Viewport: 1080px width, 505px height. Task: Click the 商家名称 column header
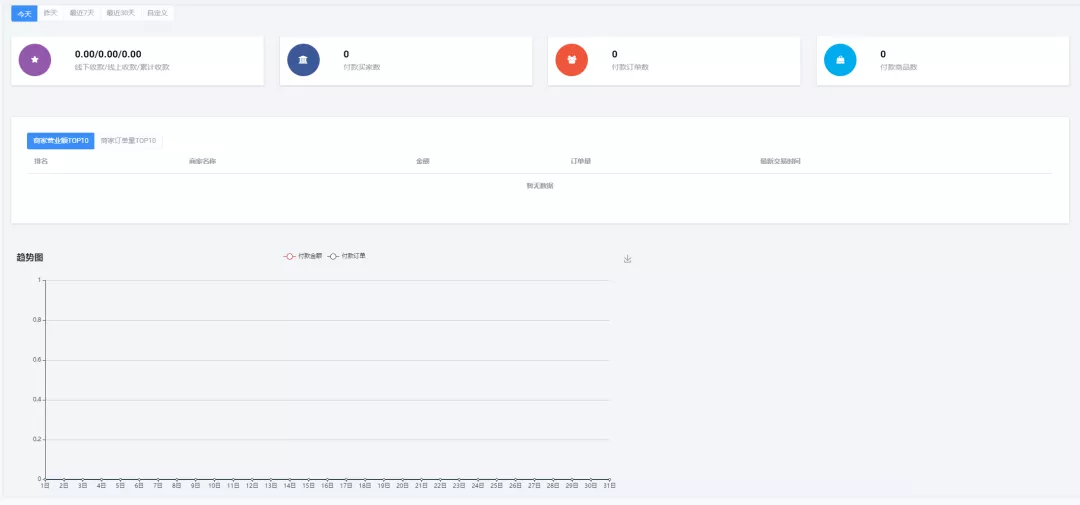coord(203,161)
